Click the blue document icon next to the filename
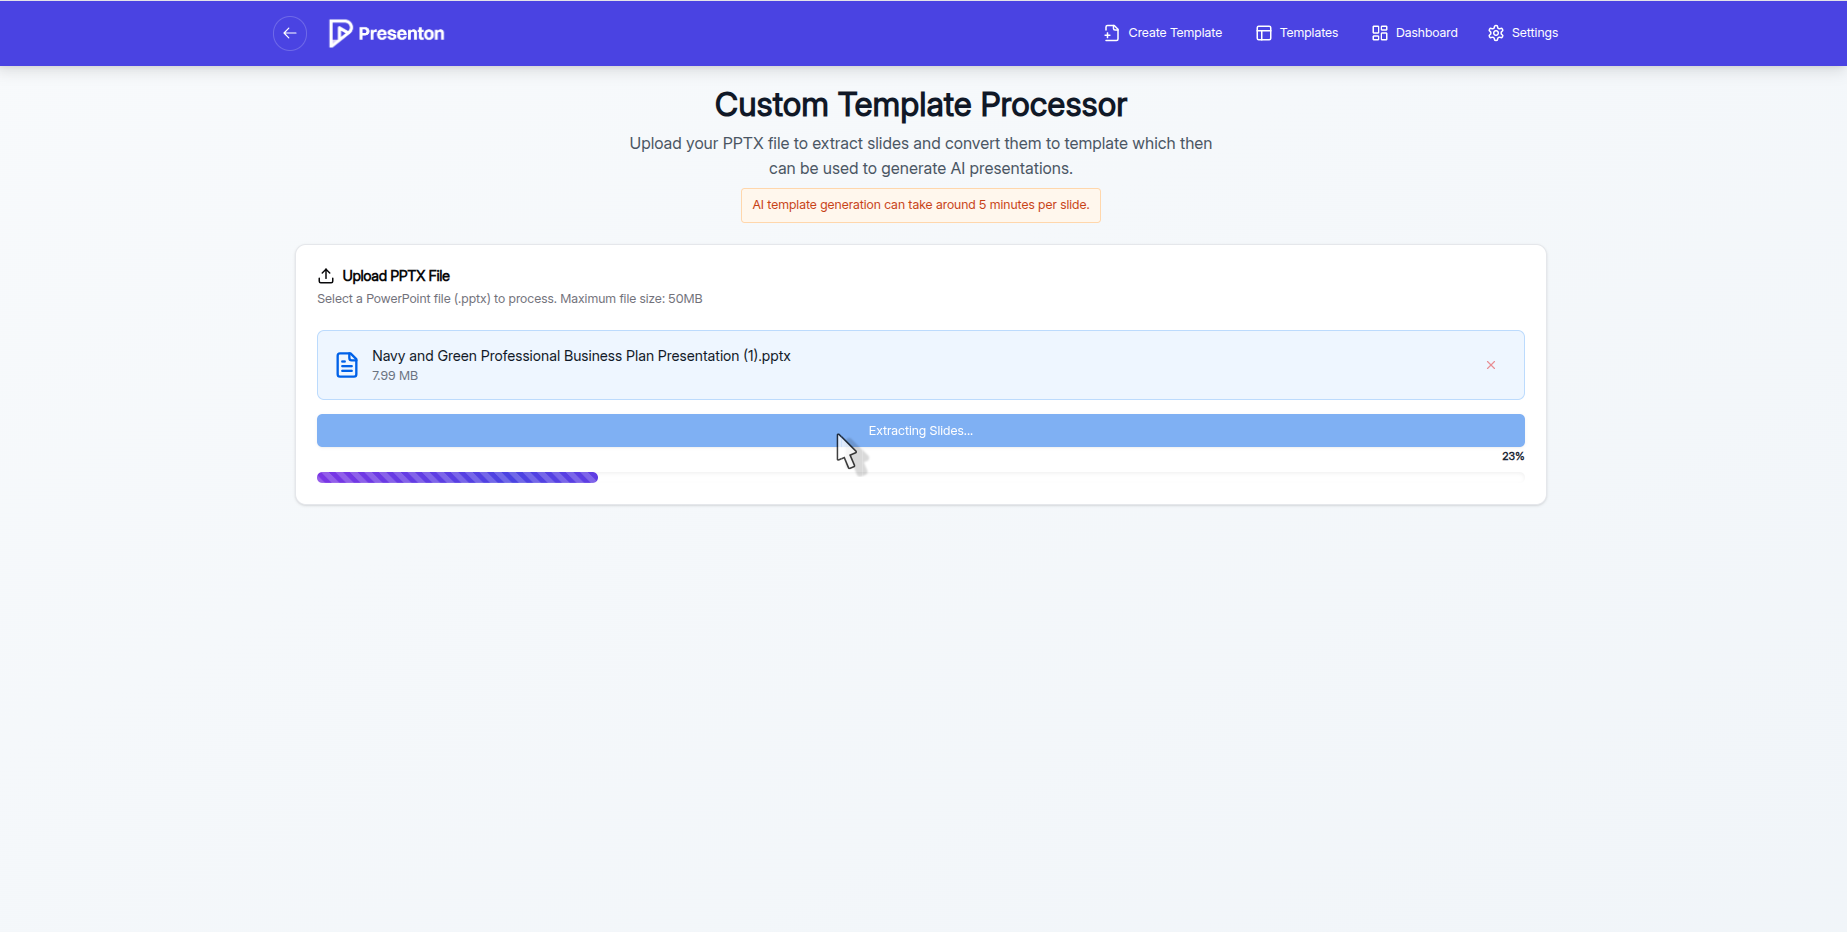The image size is (1847, 932). [346, 364]
